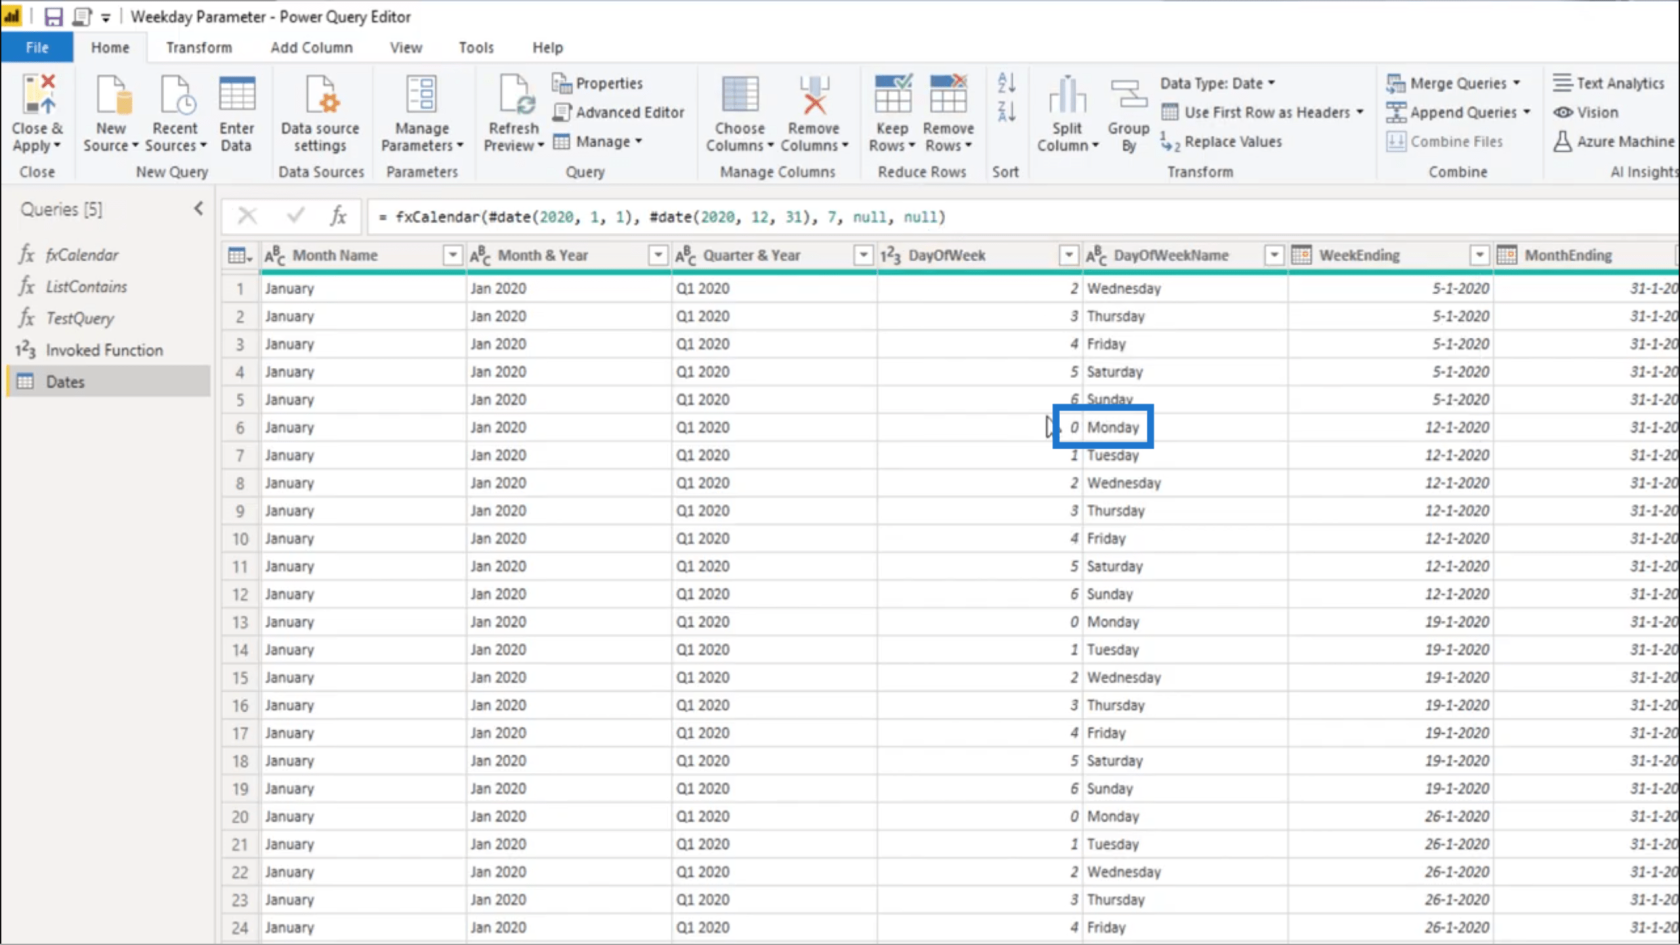Click the Enter Data icon
The height and width of the screenshot is (945, 1680).
[x=237, y=96]
